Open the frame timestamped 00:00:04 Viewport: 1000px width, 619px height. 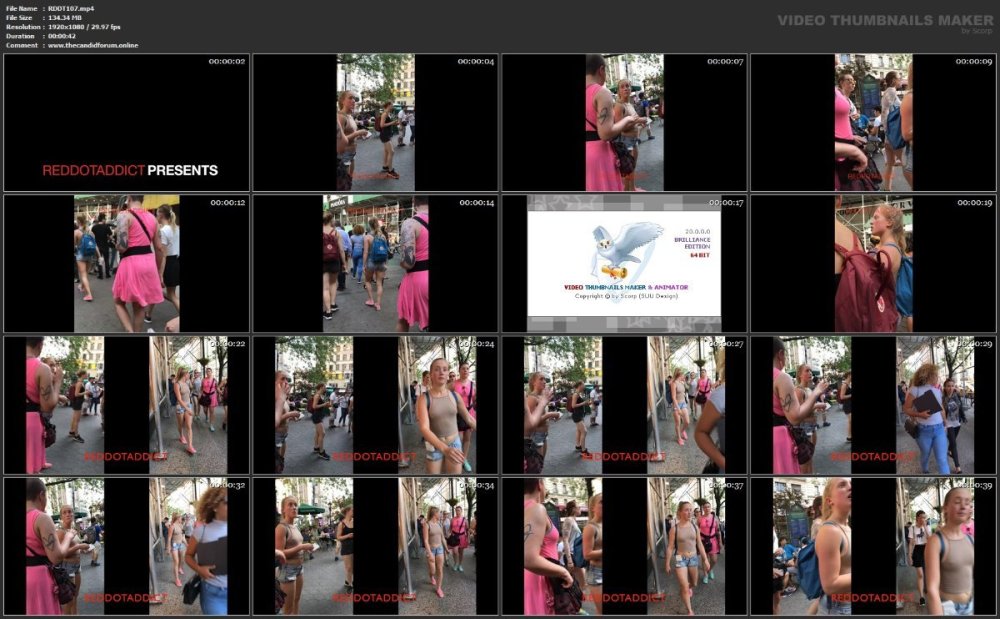tap(376, 122)
